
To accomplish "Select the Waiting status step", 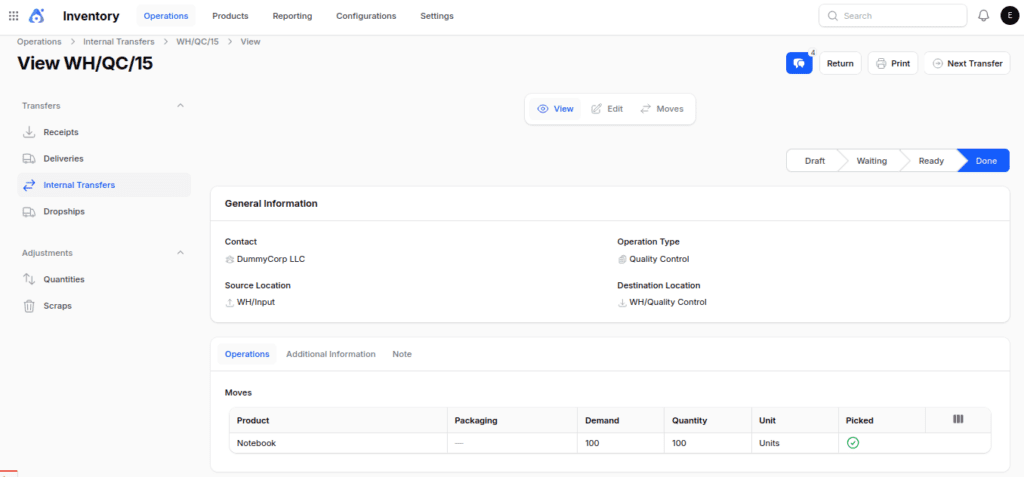I will click(872, 161).
